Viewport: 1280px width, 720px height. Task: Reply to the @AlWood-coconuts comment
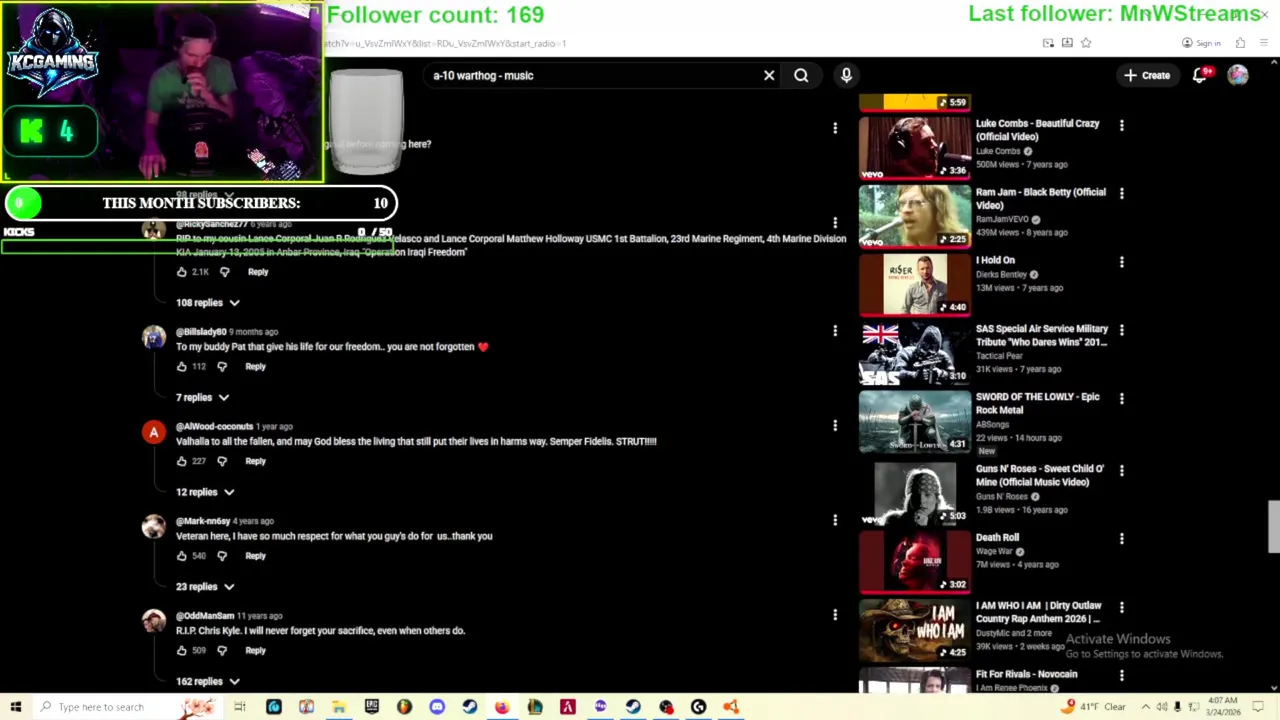(255, 461)
